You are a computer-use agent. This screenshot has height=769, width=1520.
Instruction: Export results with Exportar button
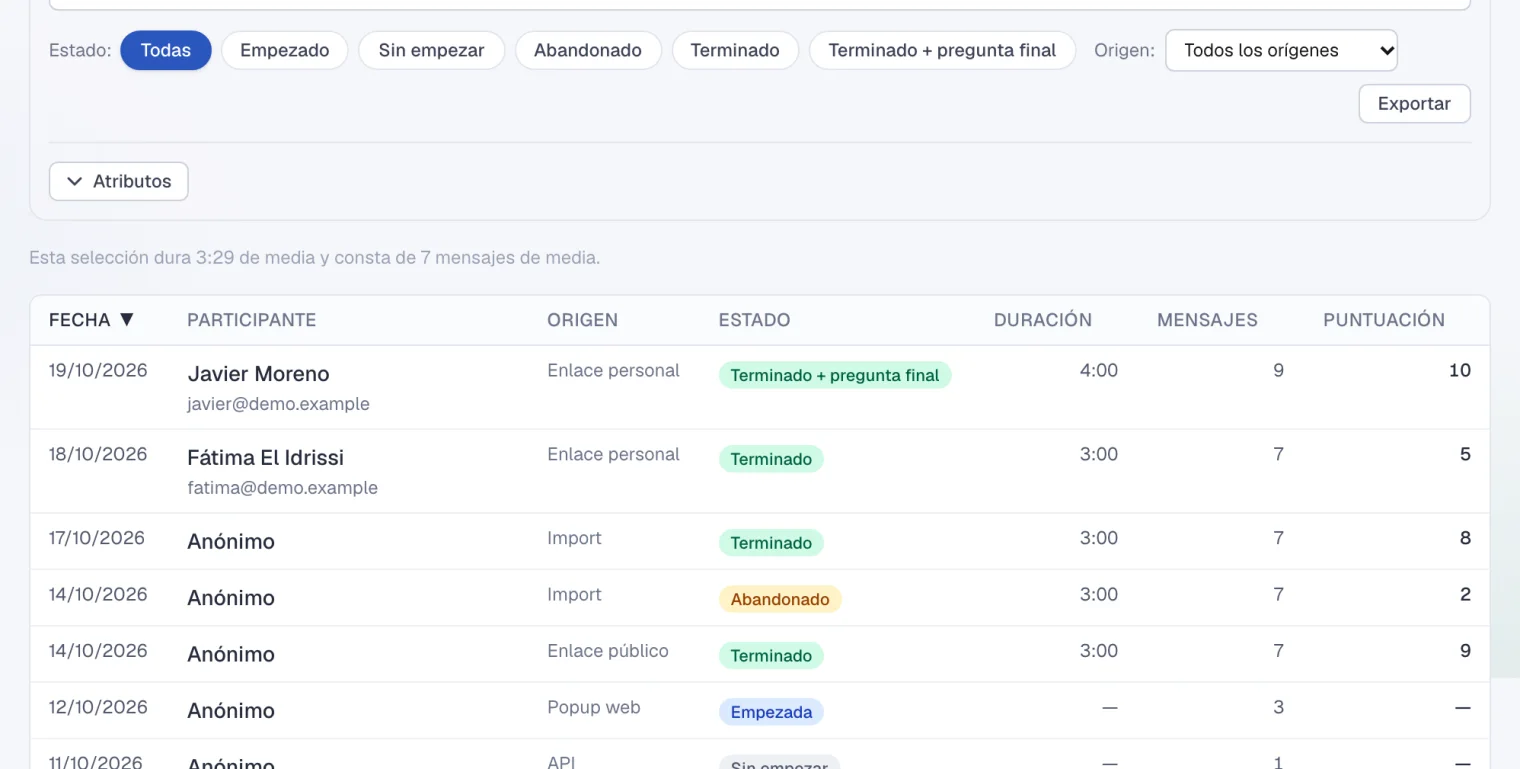point(1414,104)
